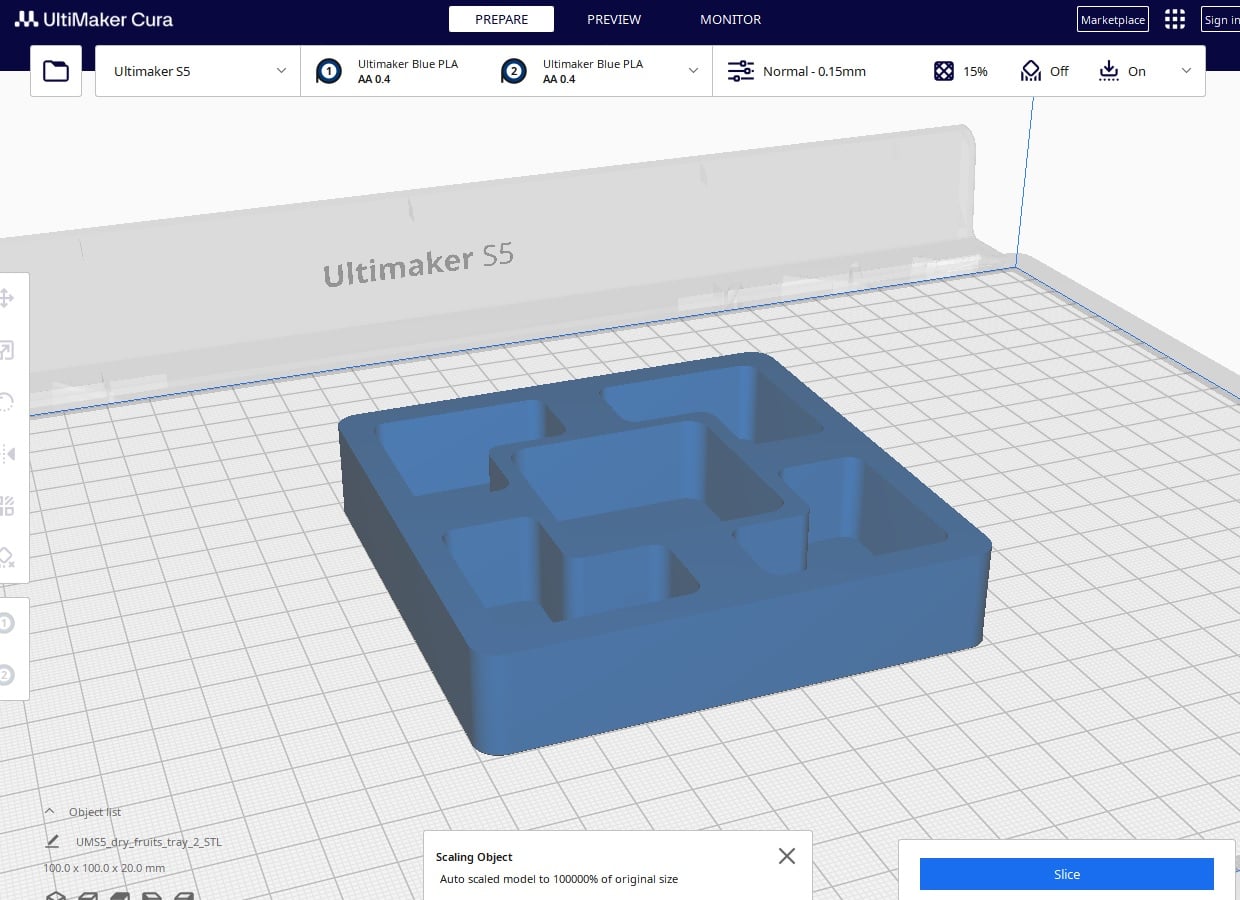
Task: Switch to 3D view cube icon
Action: coord(57,896)
